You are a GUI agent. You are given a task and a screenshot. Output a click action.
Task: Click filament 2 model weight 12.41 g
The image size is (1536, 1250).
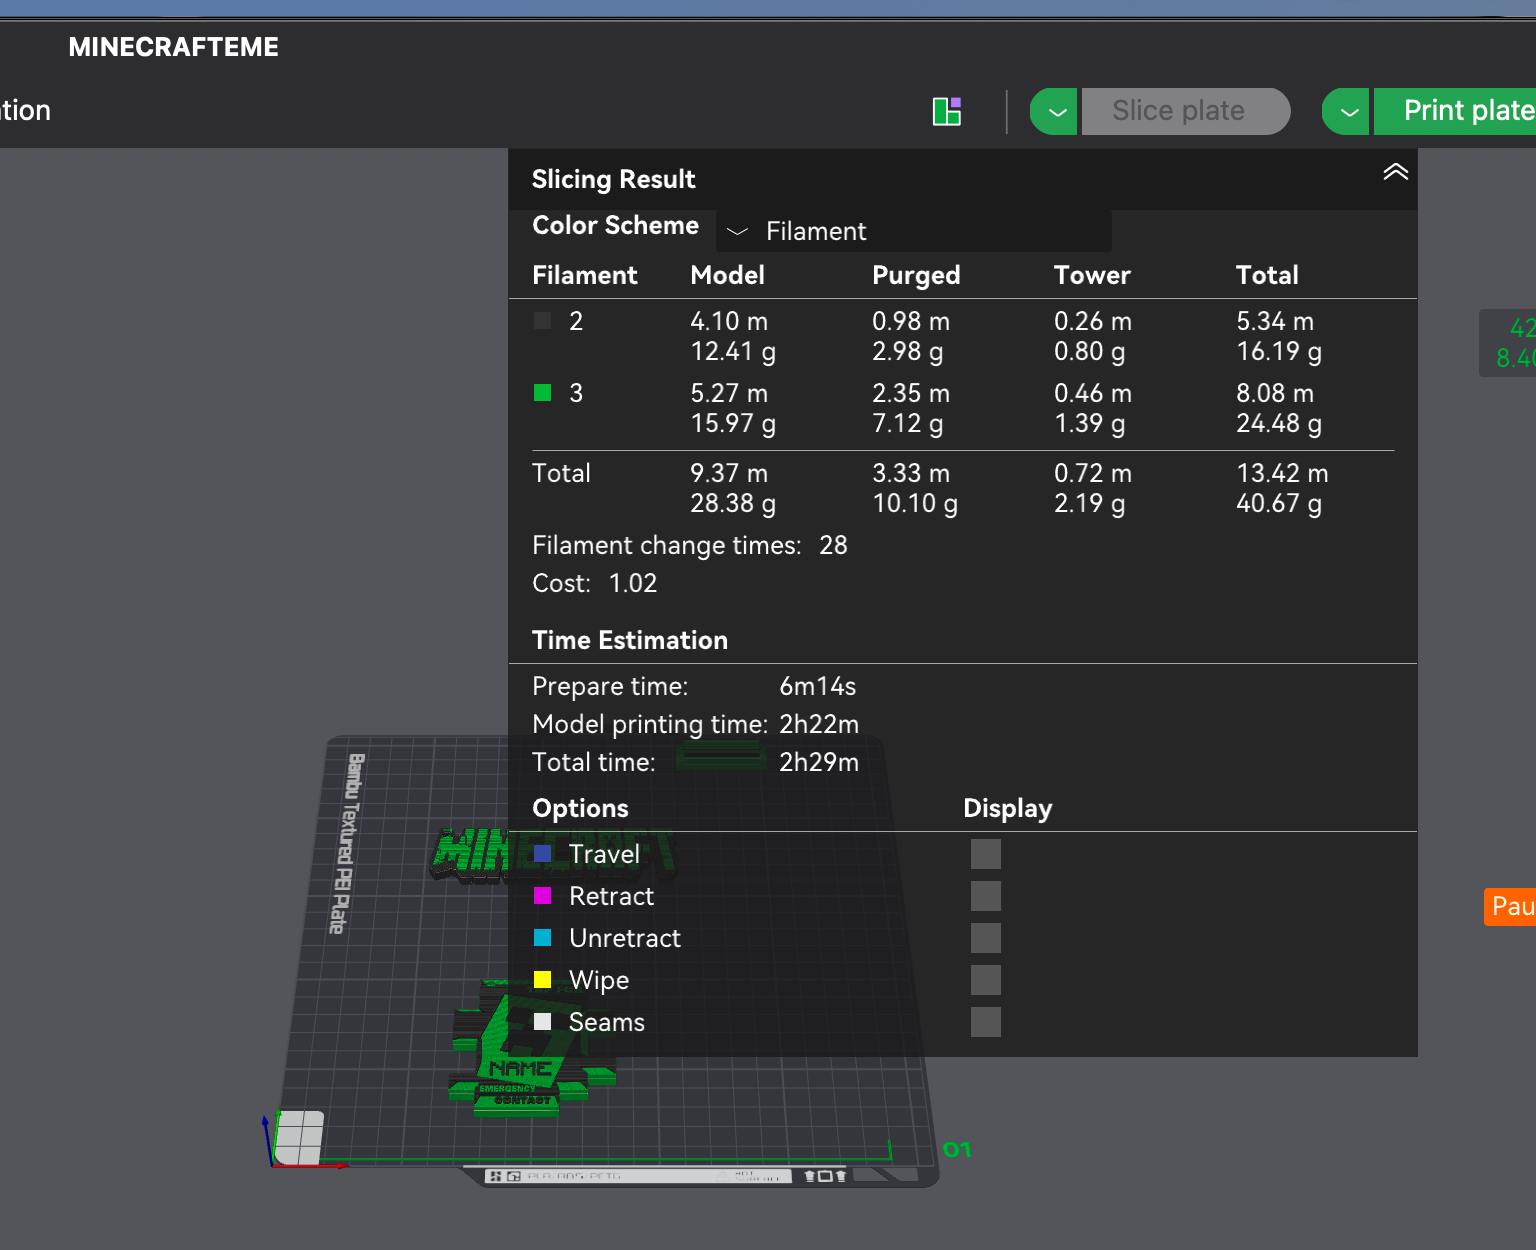click(x=733, y=352)
